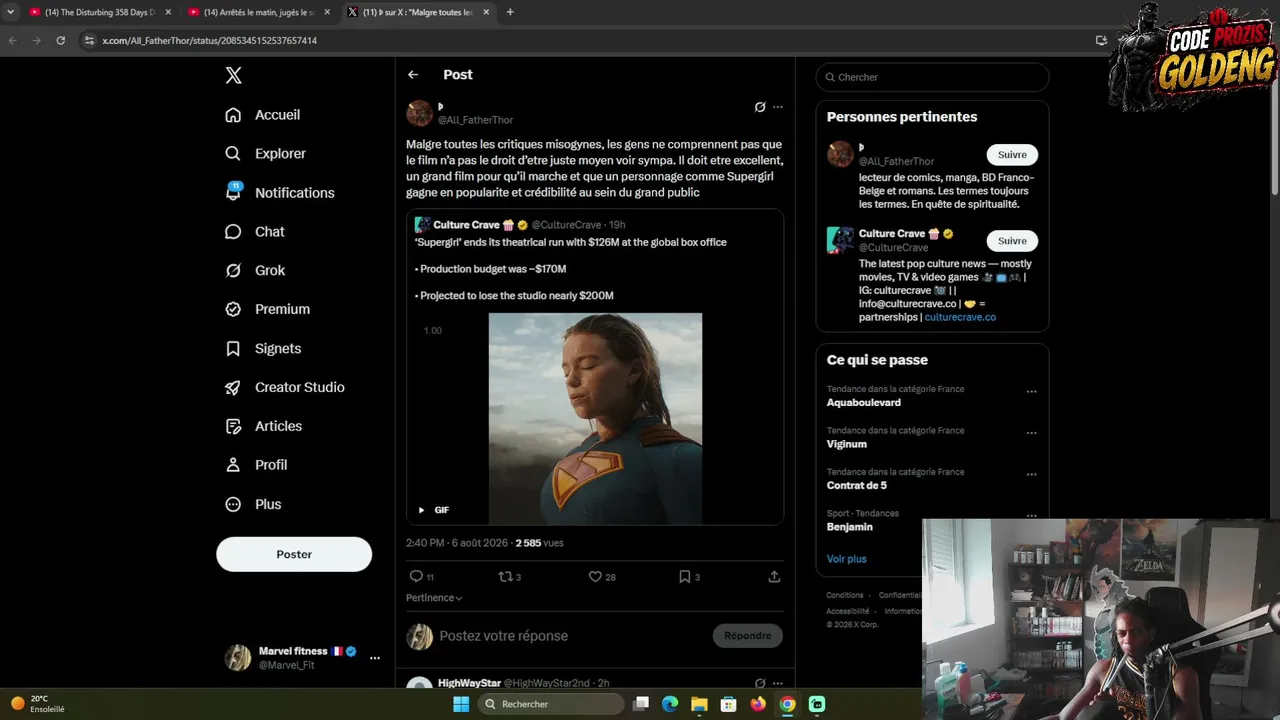Open Signets bookmark icon in sidebar

coord(233,349)
